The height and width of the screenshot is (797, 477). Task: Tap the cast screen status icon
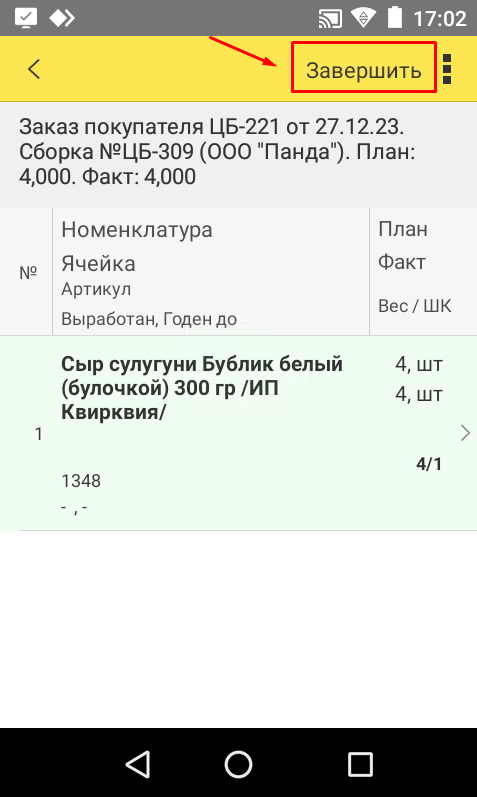coord(331,18)
